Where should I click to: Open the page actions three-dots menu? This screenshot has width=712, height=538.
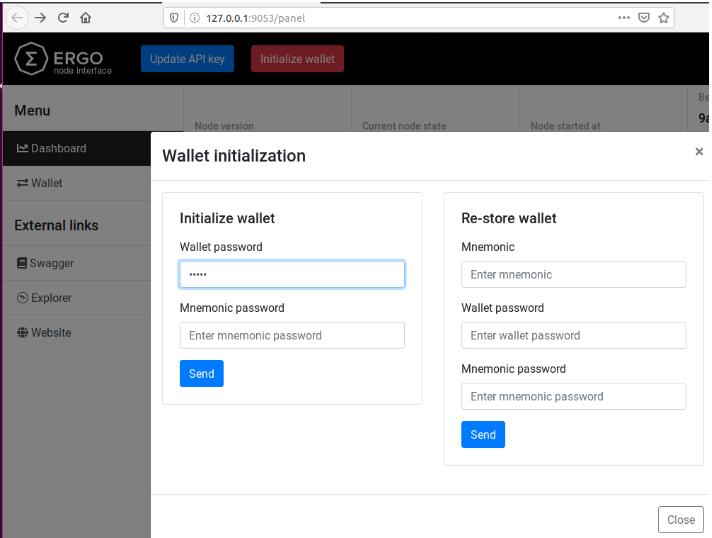pos(624,17)
